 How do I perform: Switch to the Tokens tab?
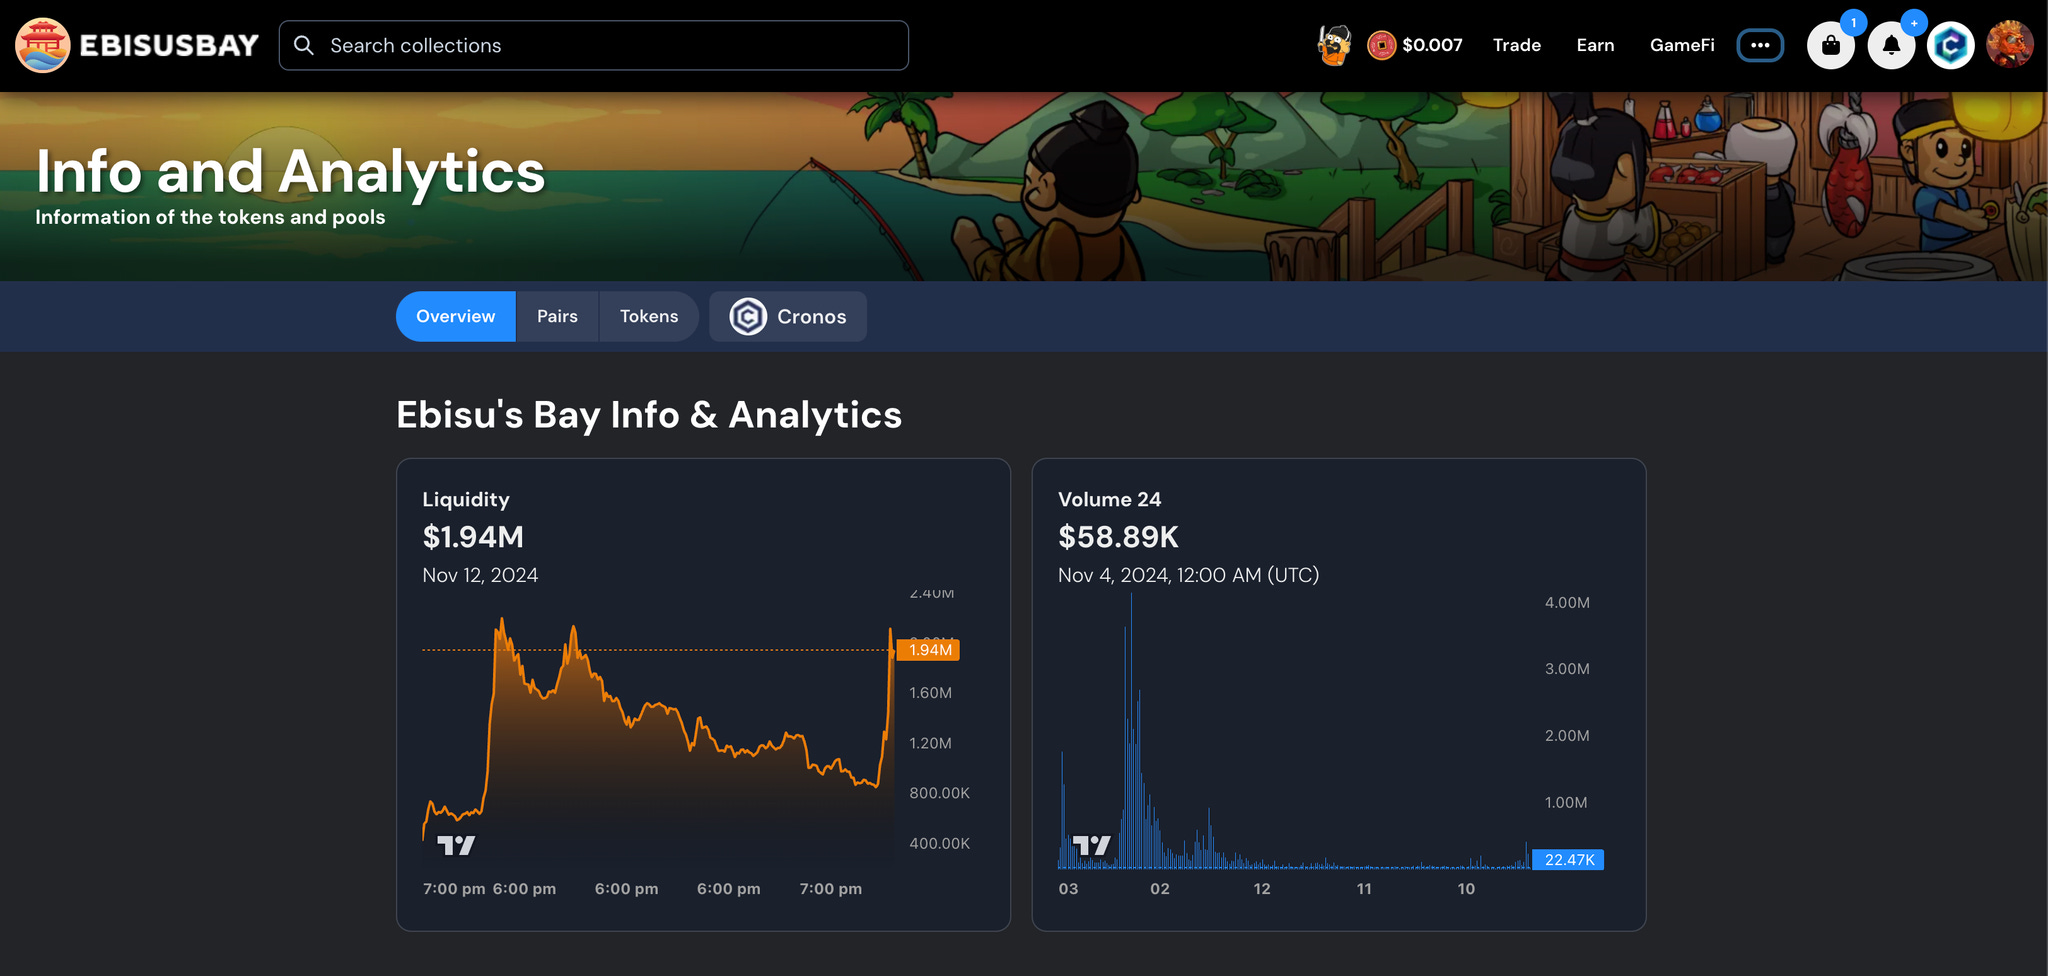[649, 316]
